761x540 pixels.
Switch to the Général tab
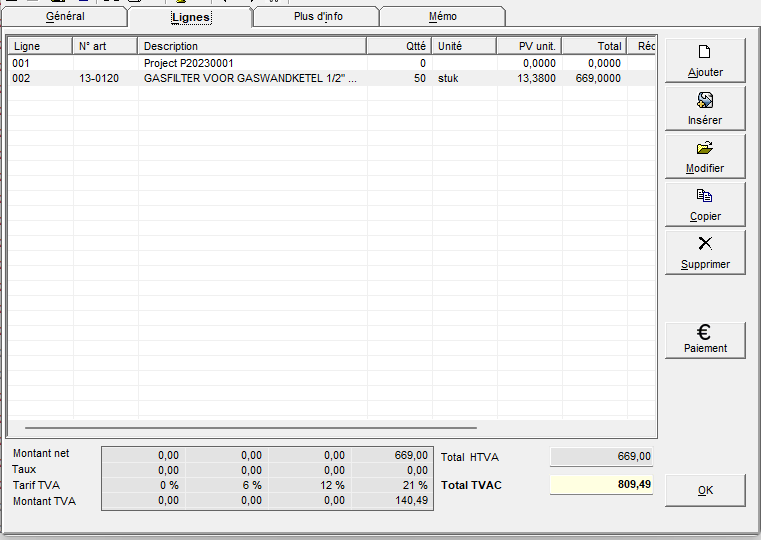tap(65, 16)
